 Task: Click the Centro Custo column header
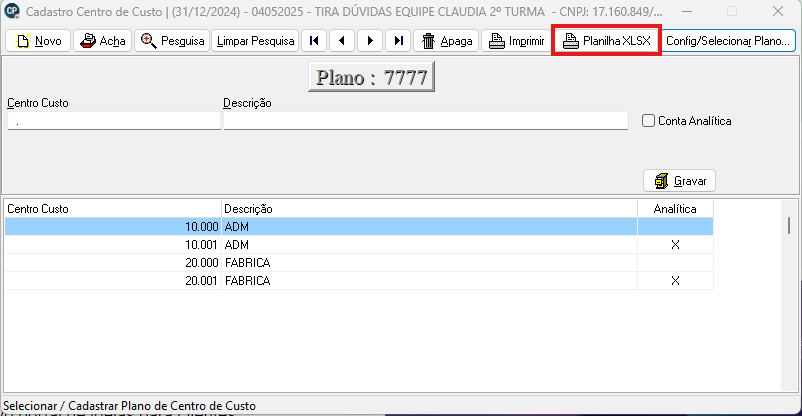coord(113,209)
